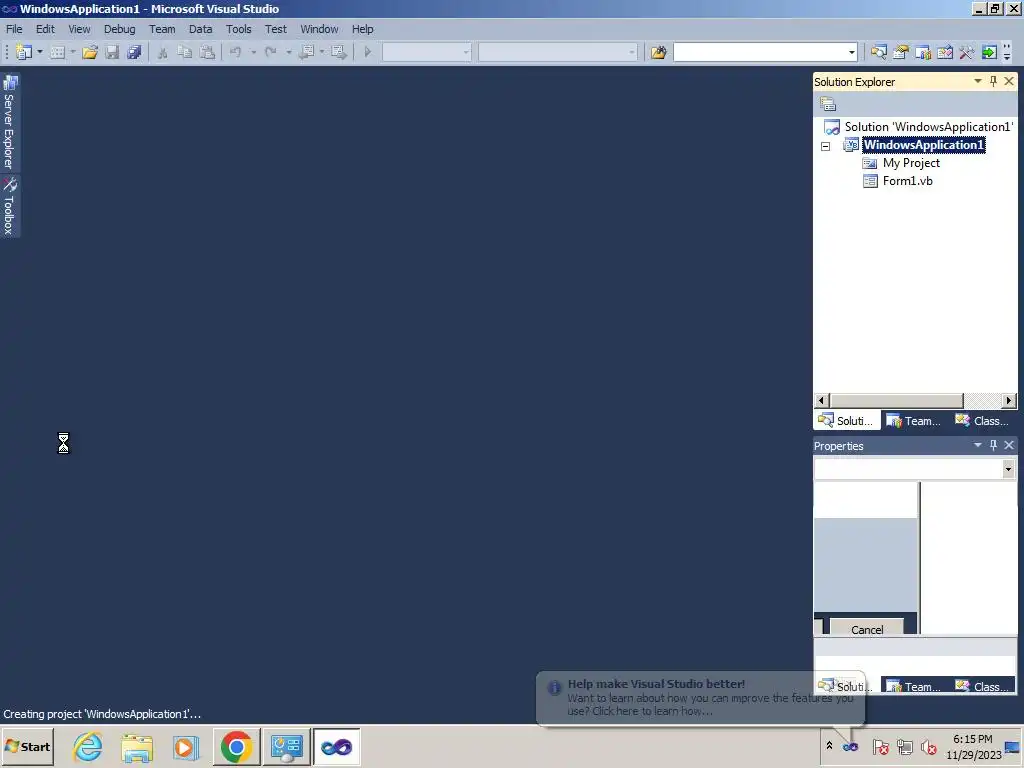Click the 'Help make Visual Studio better!' balloon
1024x768 pixels.
pyautogui.click(x=701, y=698)
